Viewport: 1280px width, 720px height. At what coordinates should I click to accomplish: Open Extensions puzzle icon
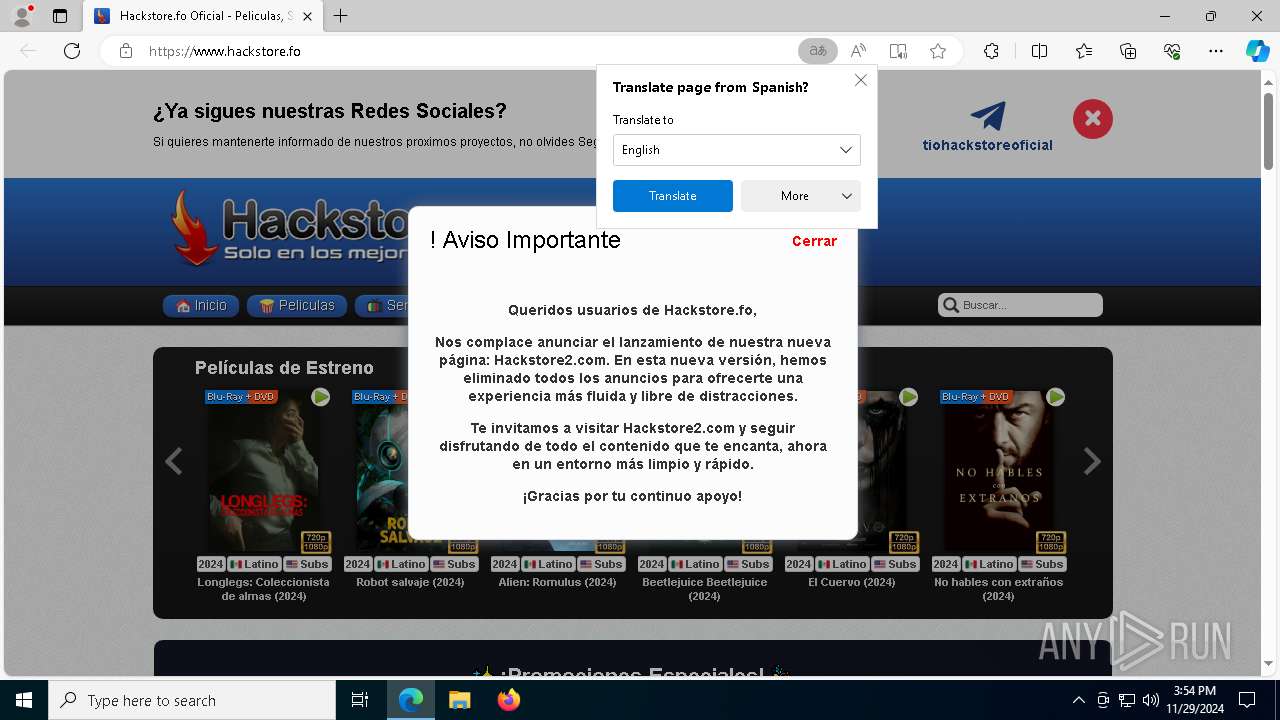[x=991, y=51]
